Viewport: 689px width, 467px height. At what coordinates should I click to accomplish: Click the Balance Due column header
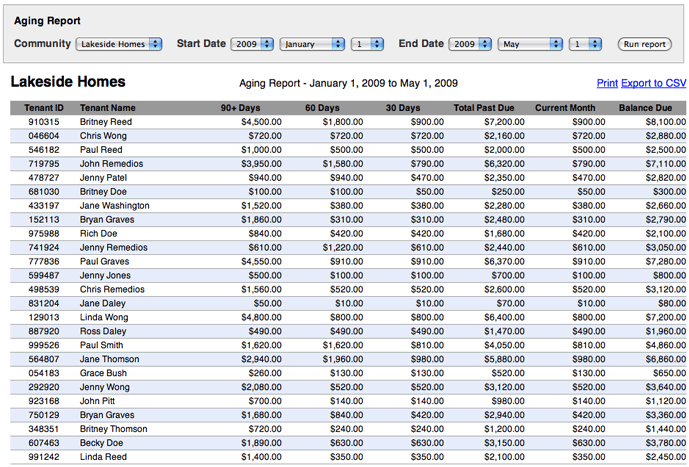point(645,108)
